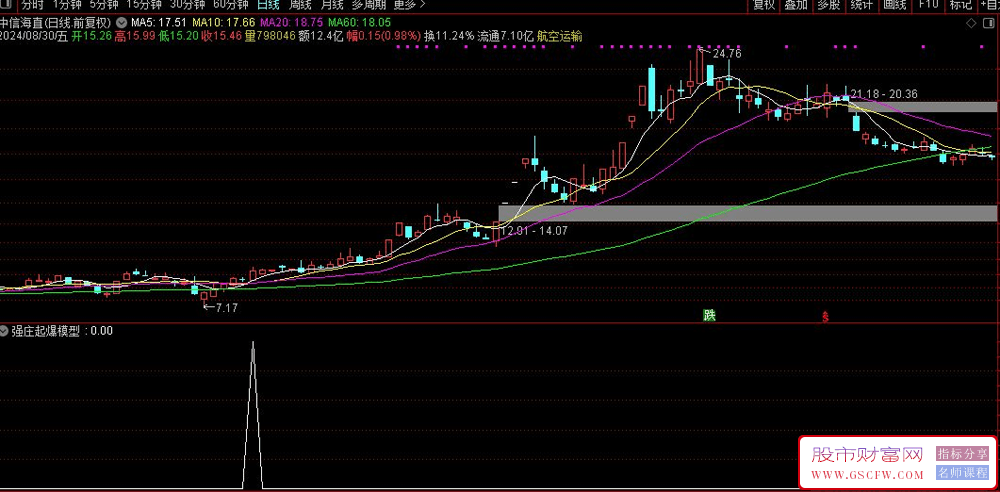Click the 强庄起爆模型 indicator title
This screenshot has height=492, width=1000.
(45, 331)
